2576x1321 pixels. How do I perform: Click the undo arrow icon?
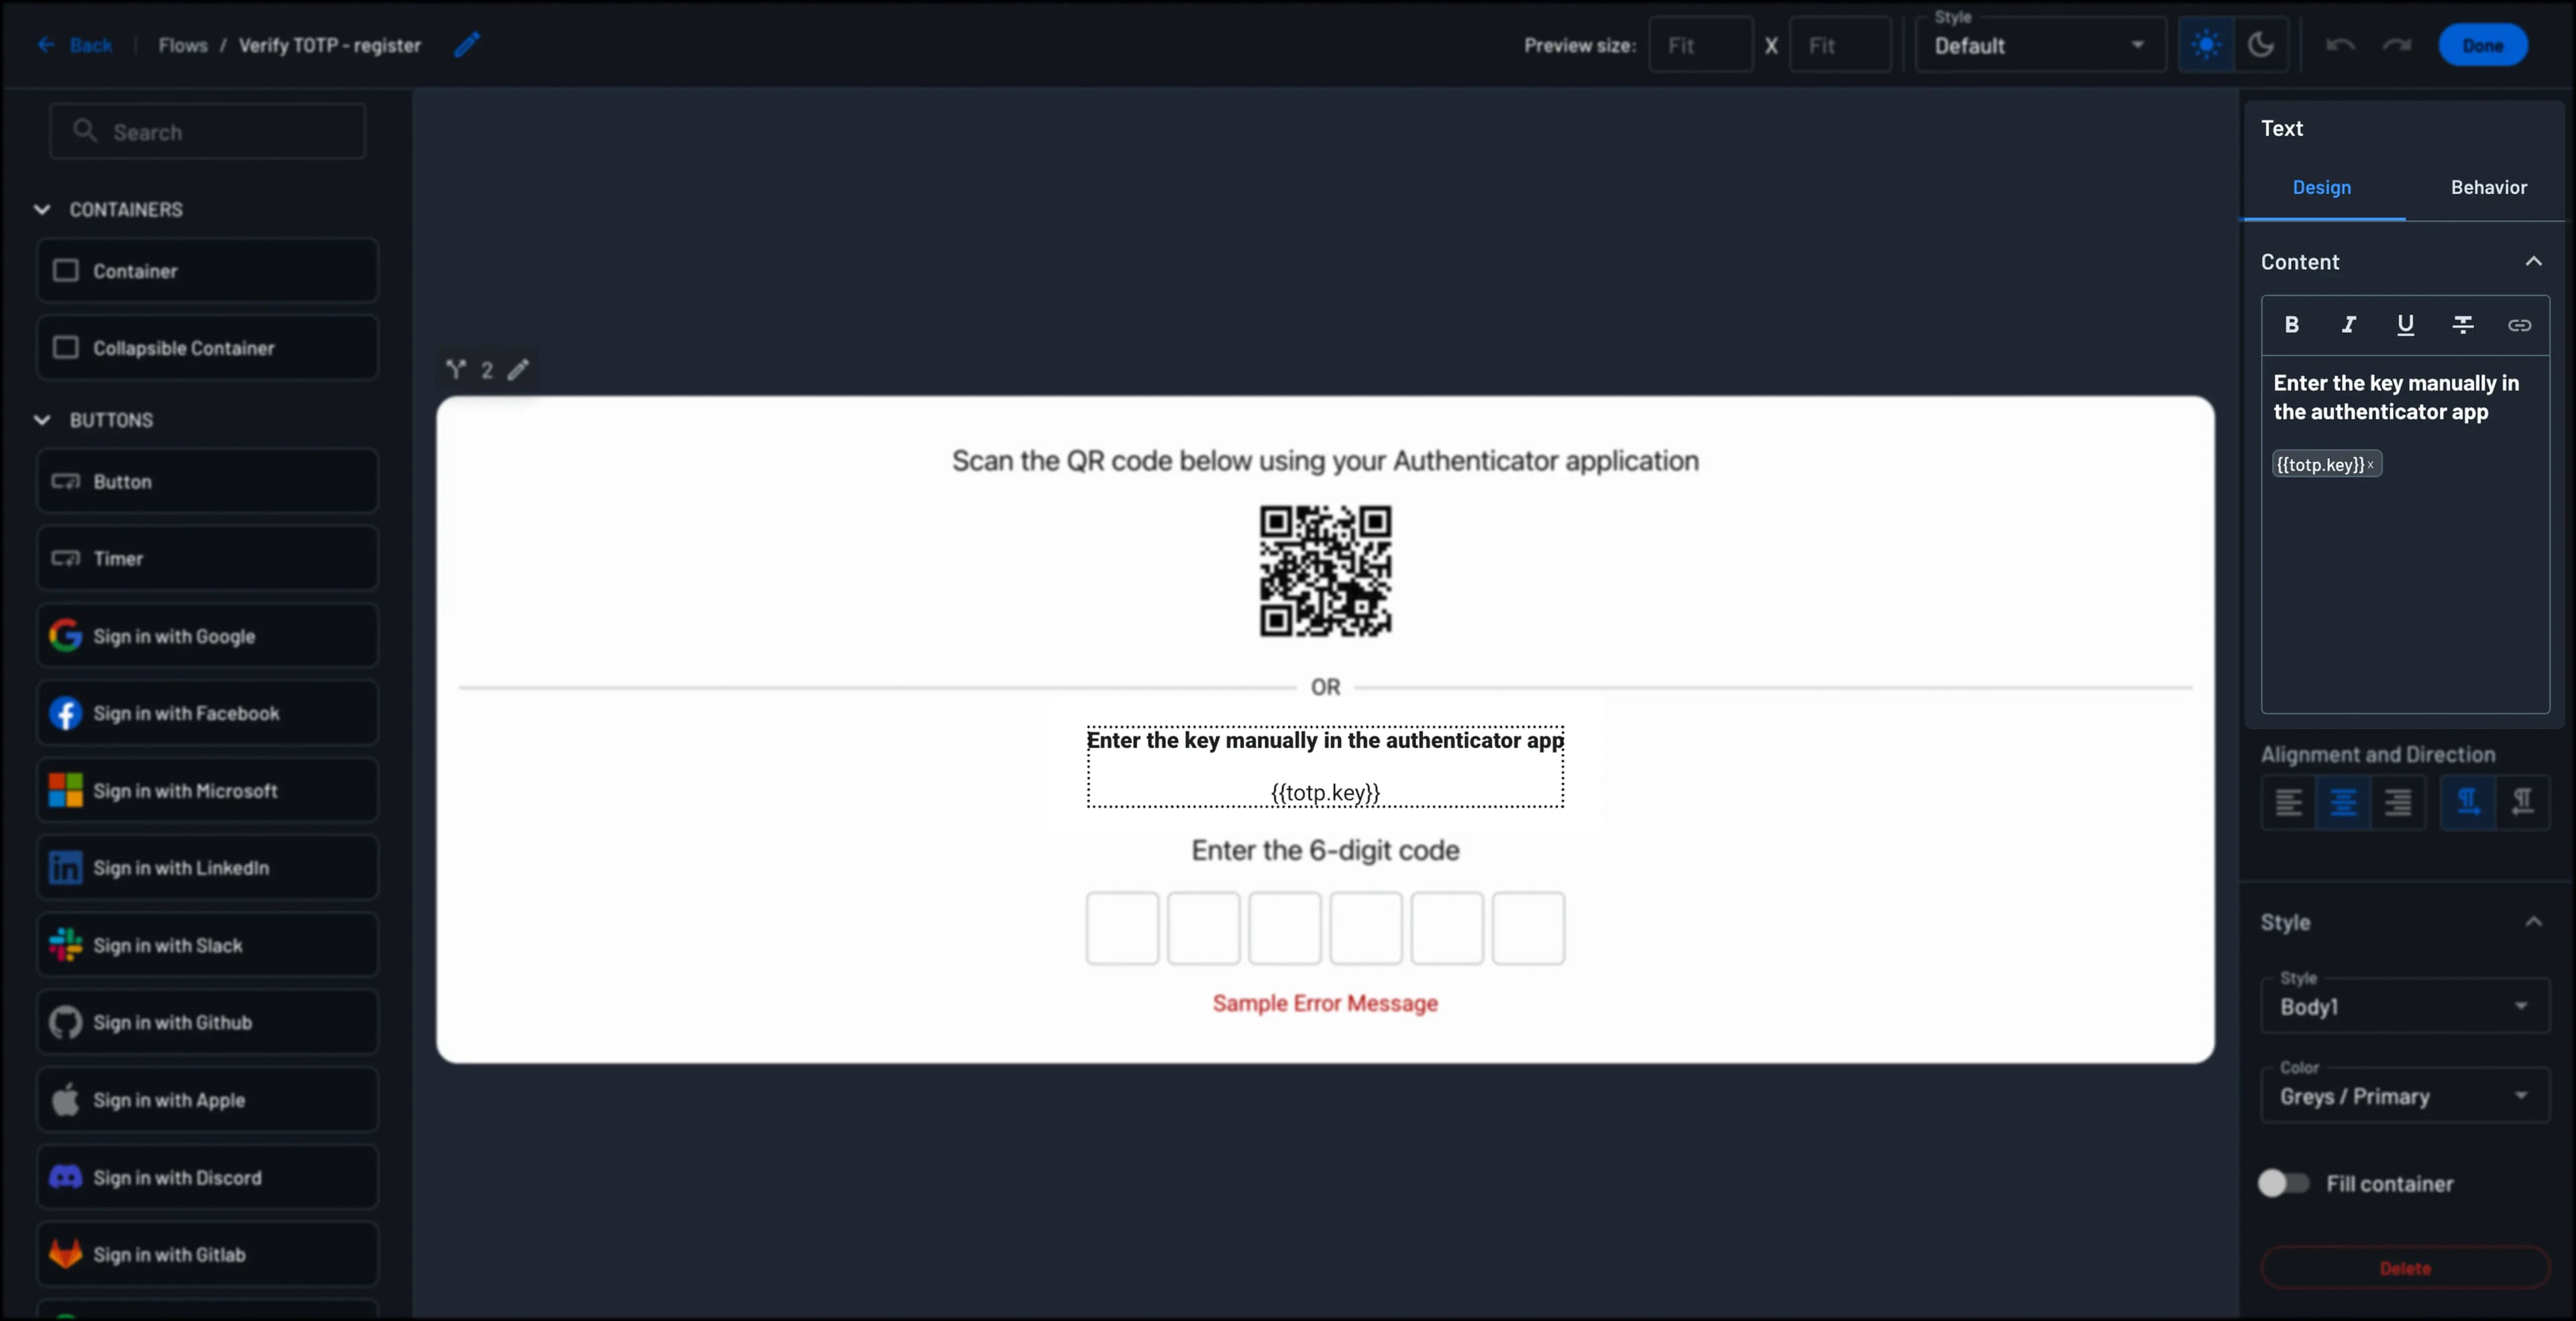[2340, 45]
